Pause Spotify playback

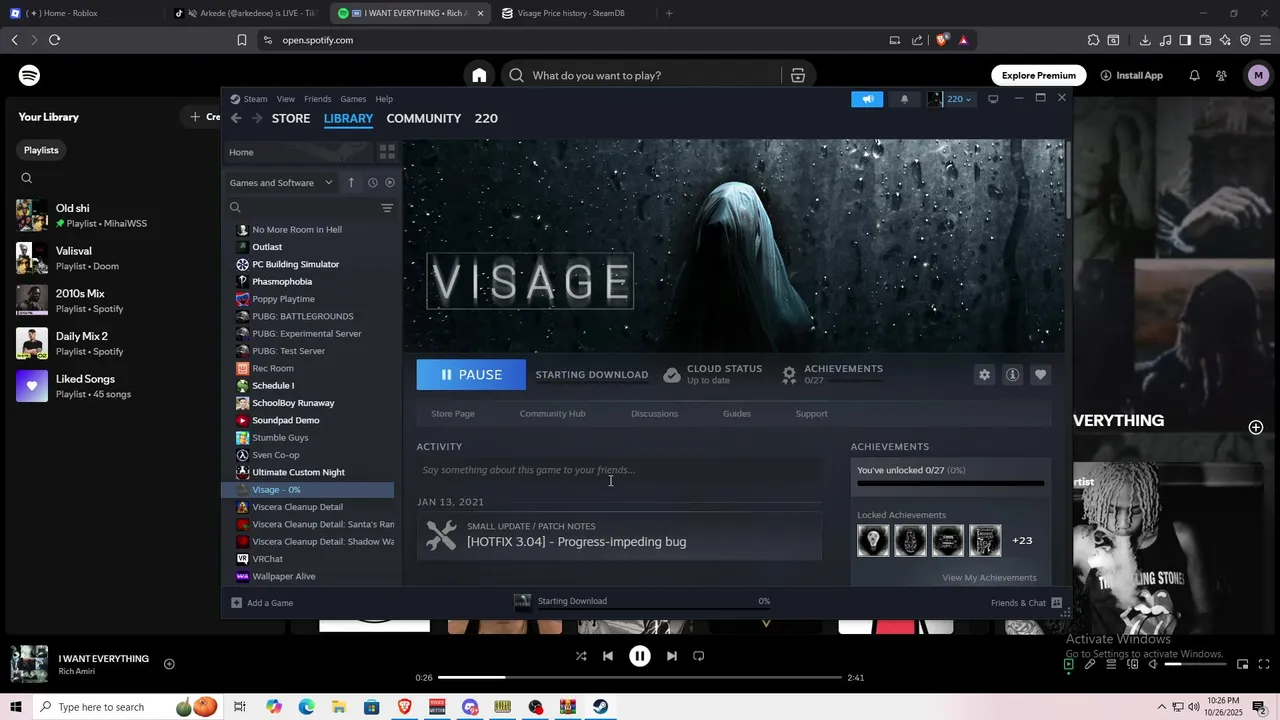(x=640, y=656)
